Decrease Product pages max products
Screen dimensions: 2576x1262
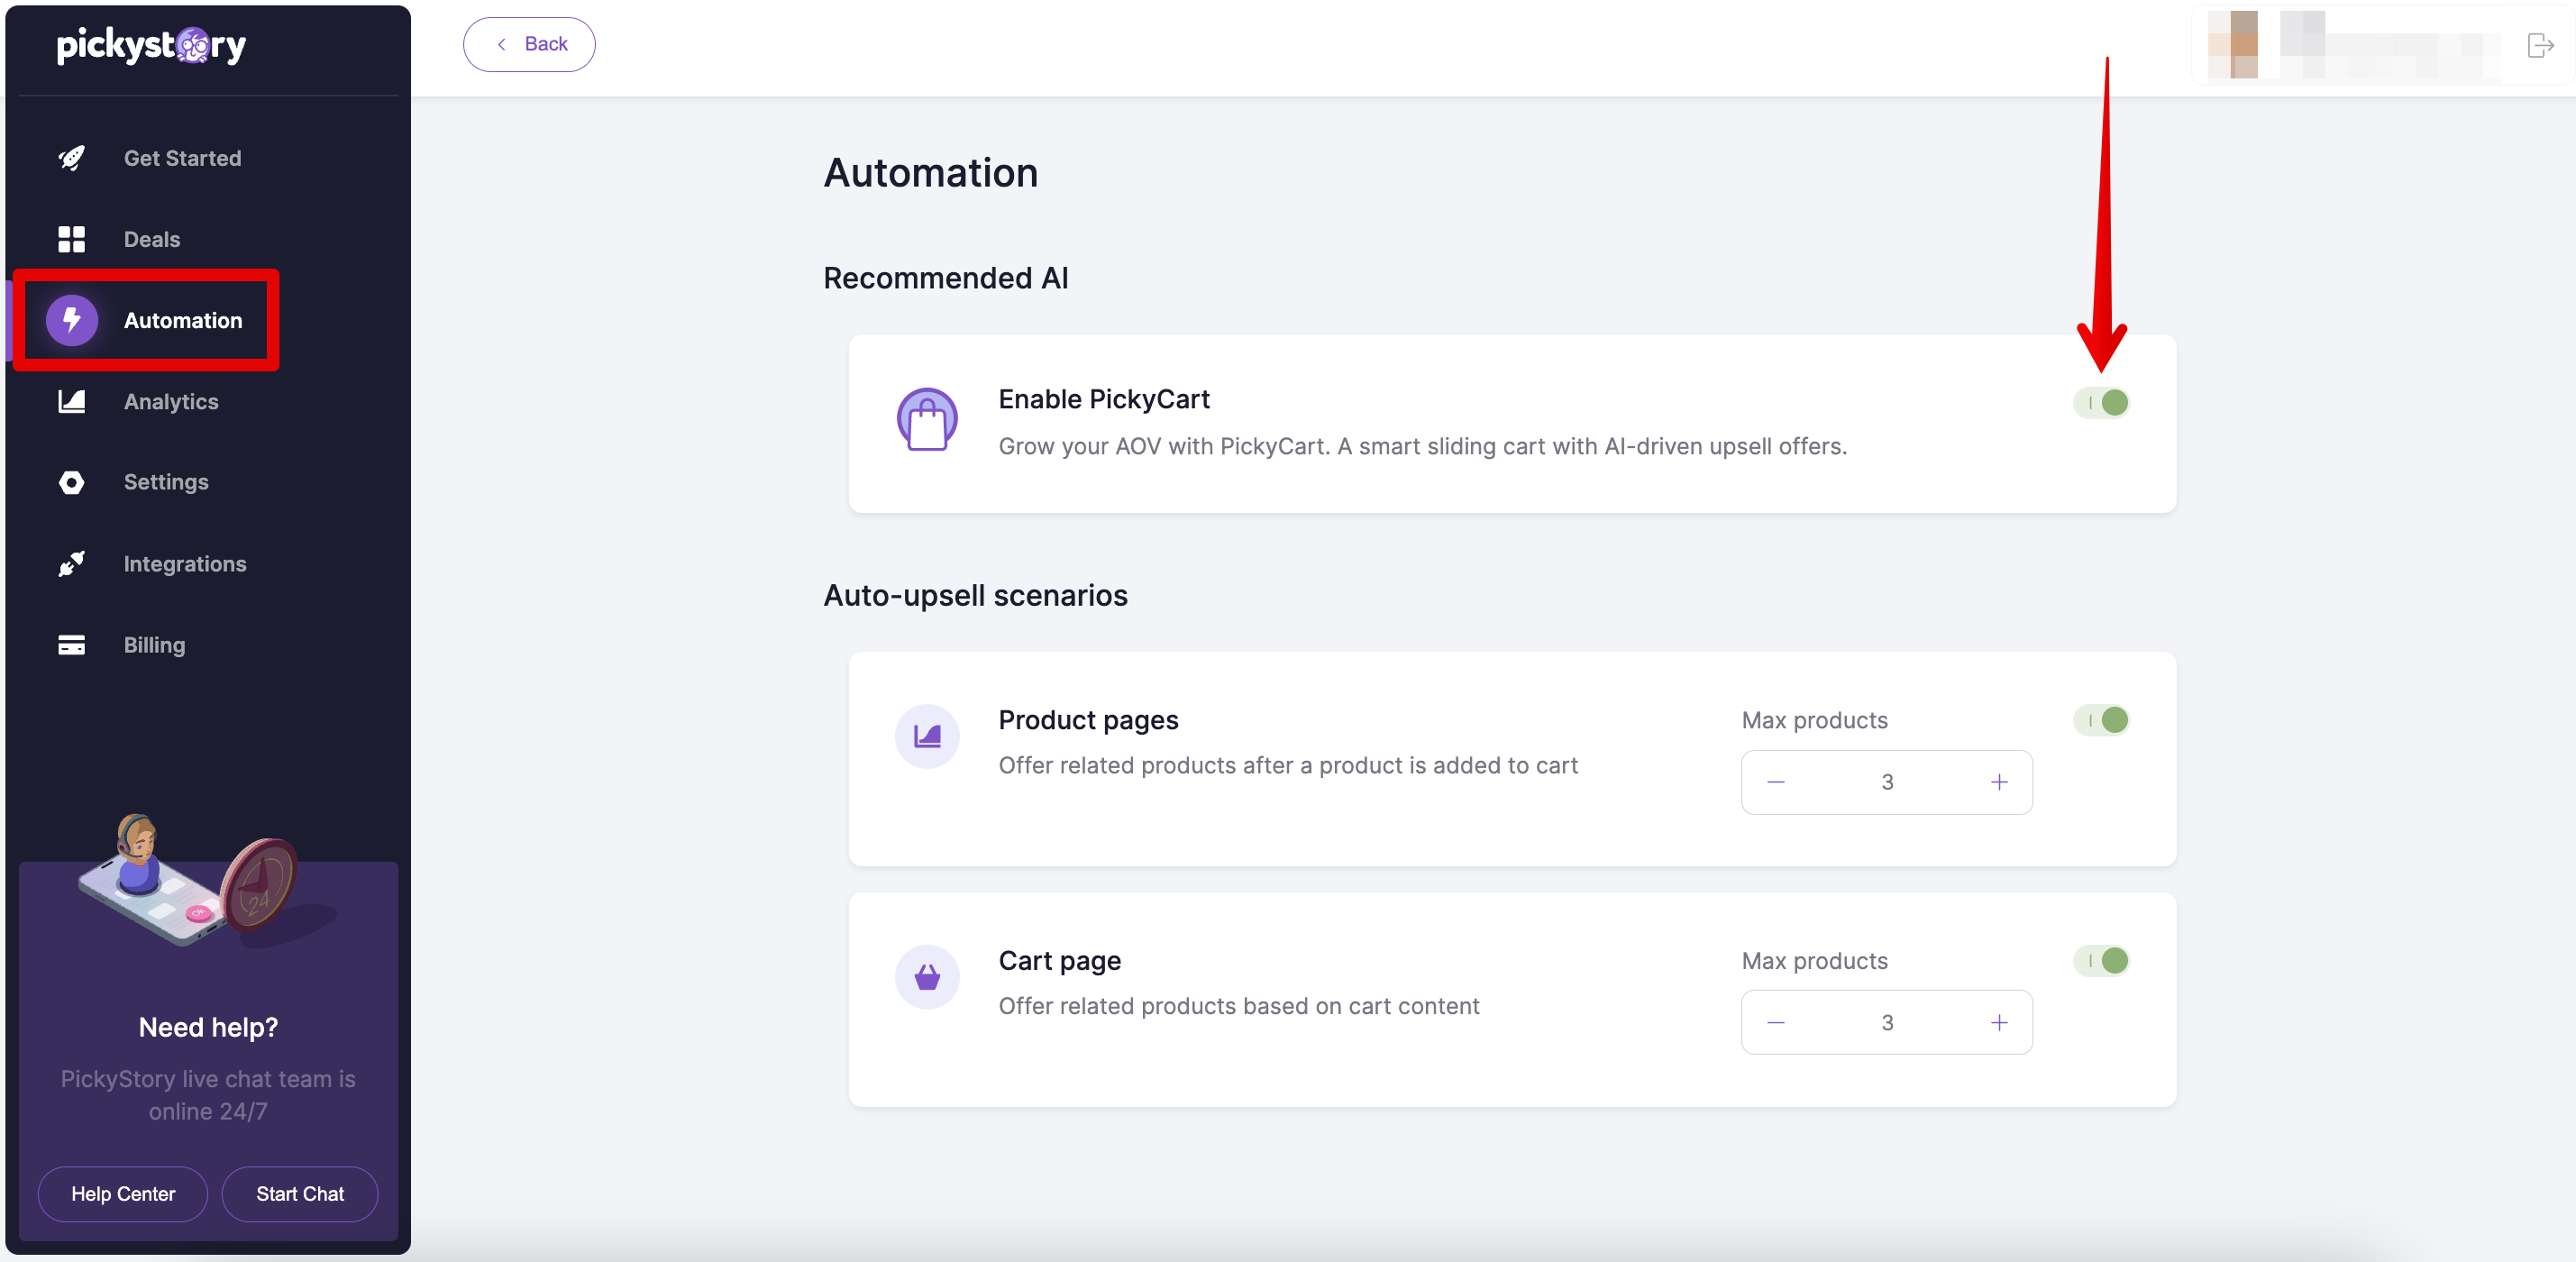pyautogui.click(x=1776, y=782)
